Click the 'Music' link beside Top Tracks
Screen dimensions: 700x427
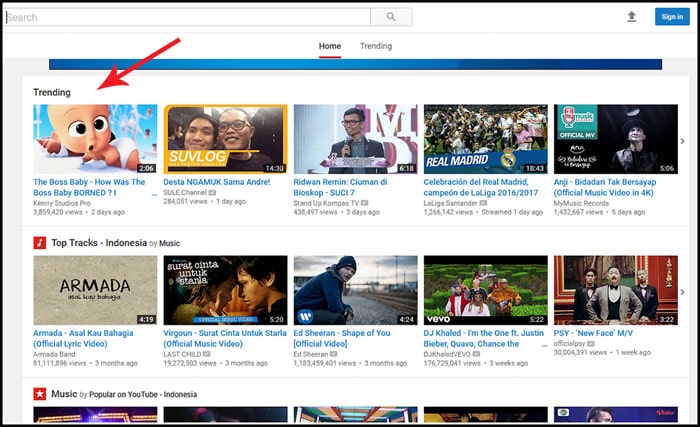170,243
